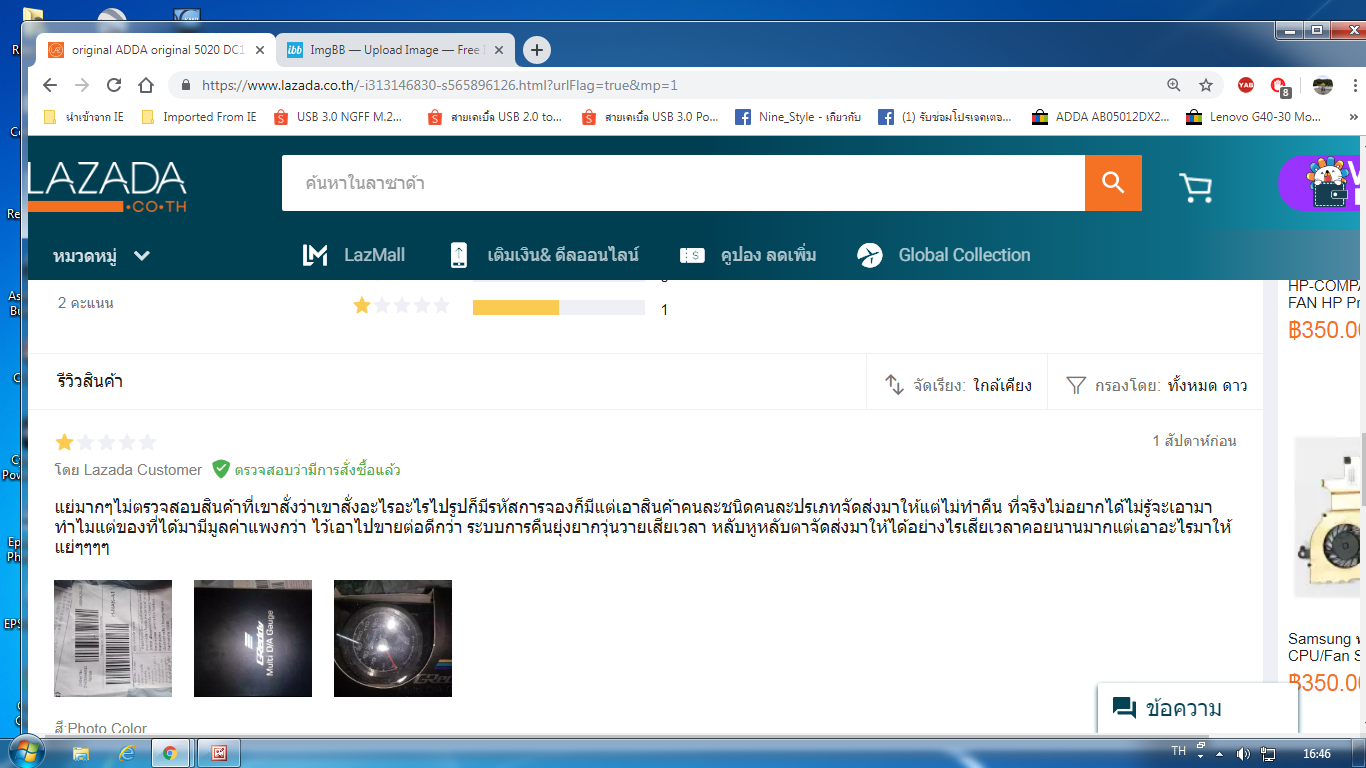Close the original ADDA 5020 tab

(x=260, y=50)
